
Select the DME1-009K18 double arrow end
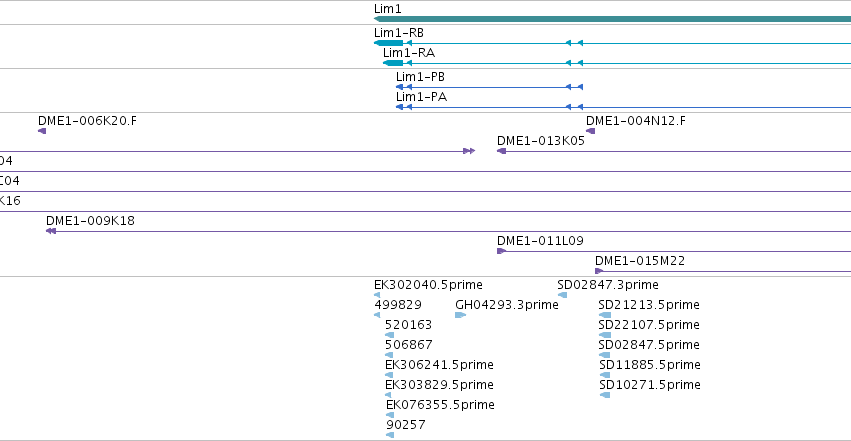point(51,231)
